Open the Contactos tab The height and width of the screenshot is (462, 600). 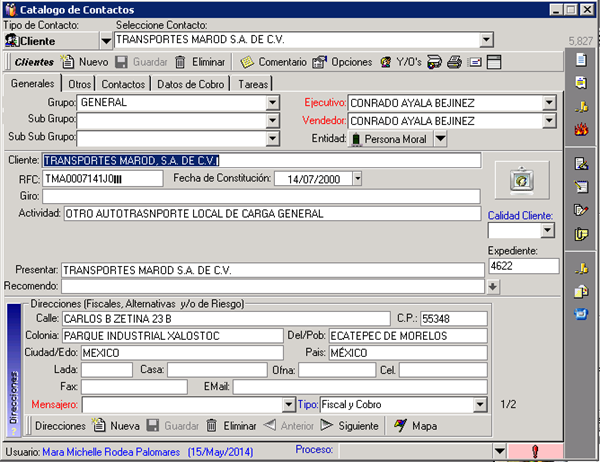pyautogui.click(x=123, y=84)
